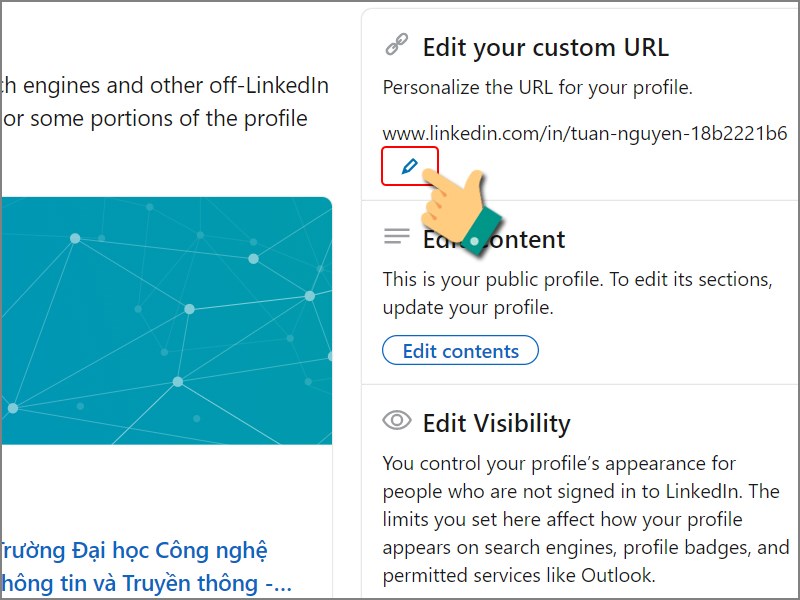This screenshot has height=600, width=800.
Task: Click the pencil icon to edit custom URL
Action: [410, 166]
